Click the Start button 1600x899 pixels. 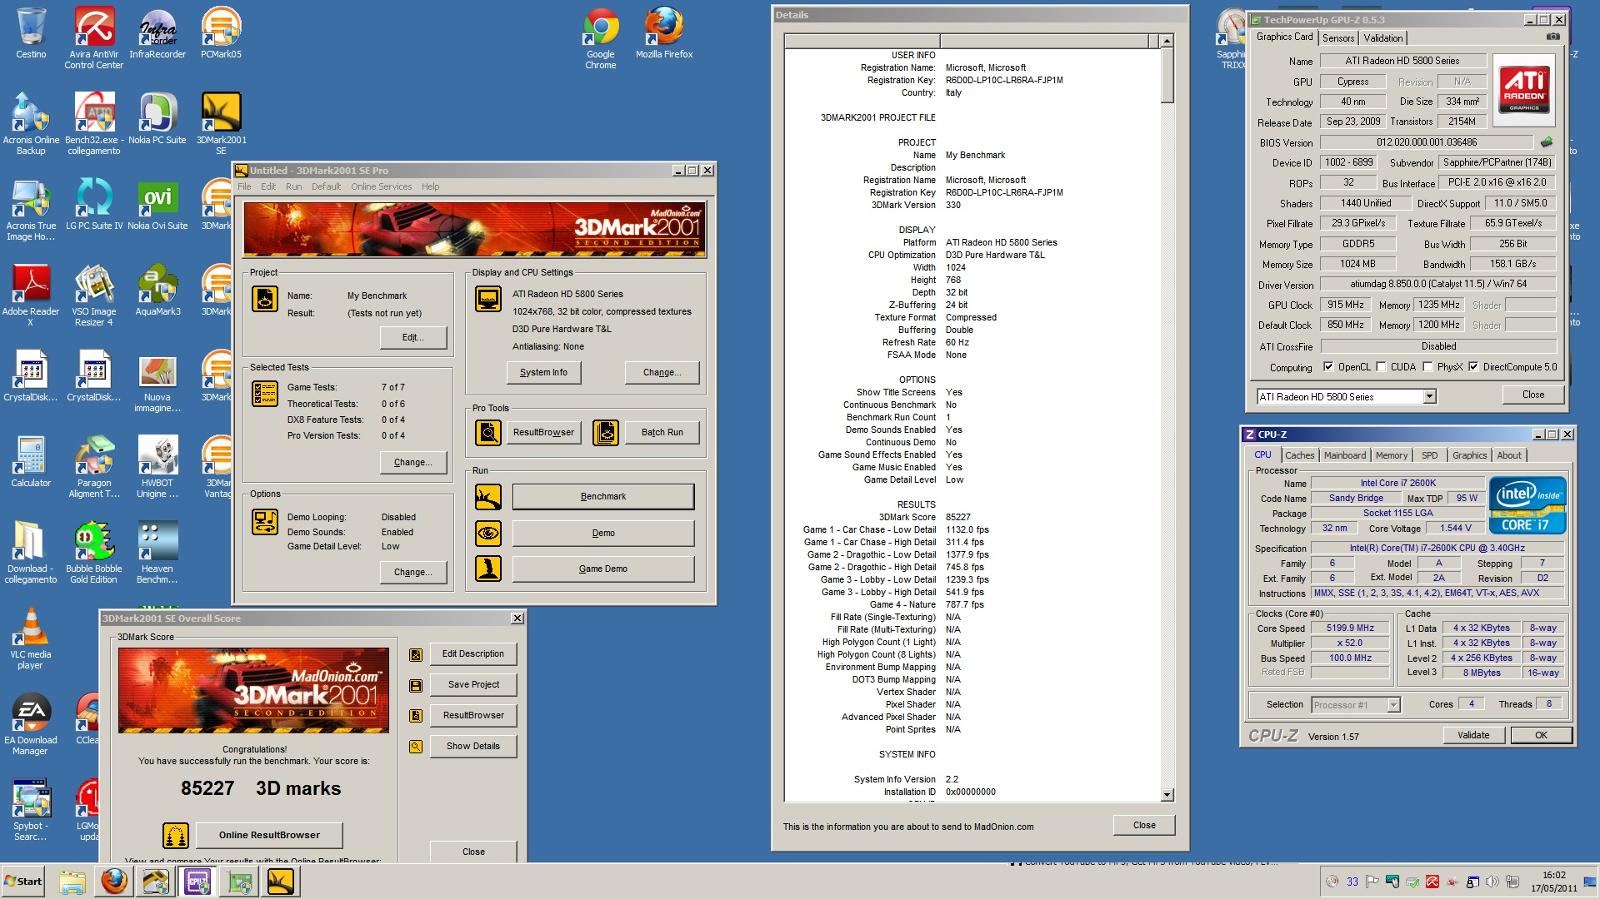click(23, 881)
